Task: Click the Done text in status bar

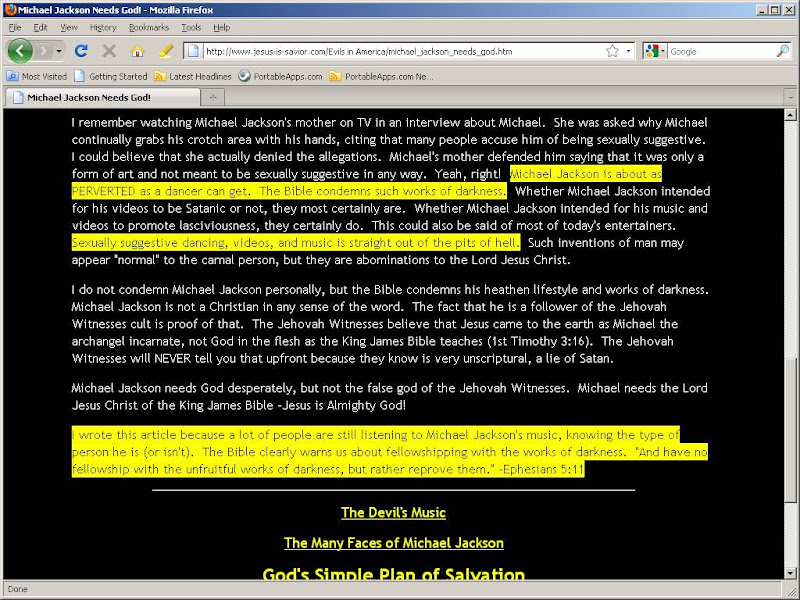Action: pyautogui.click(x=17, y=589)
